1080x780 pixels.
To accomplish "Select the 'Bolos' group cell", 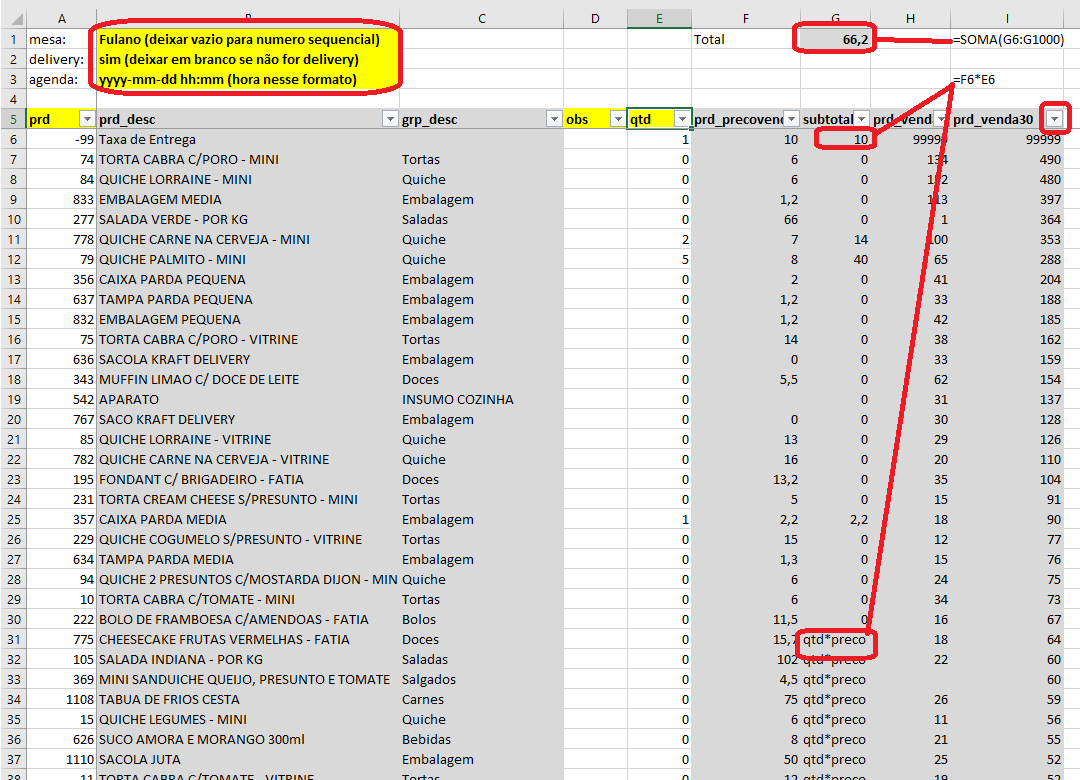I will [481, 619].
